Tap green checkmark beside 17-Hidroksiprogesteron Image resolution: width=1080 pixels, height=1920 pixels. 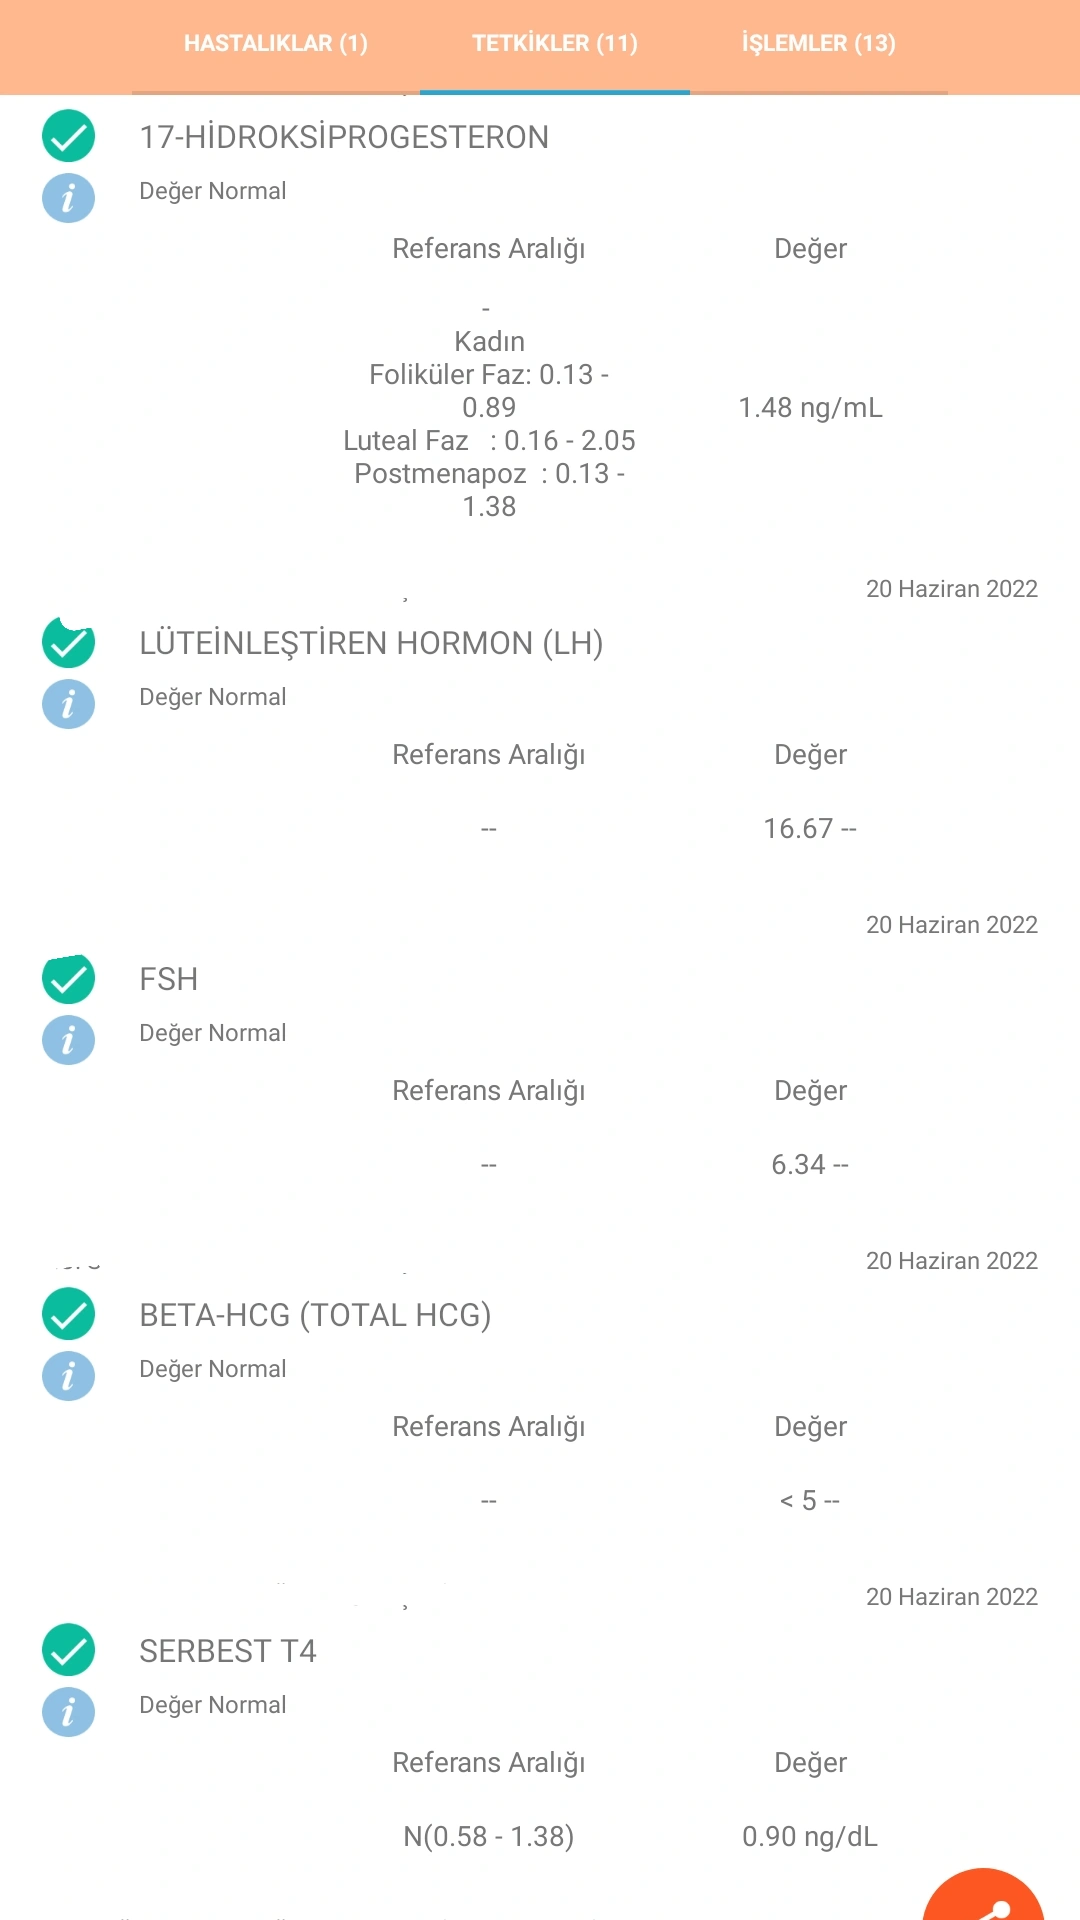click(68, 136)
